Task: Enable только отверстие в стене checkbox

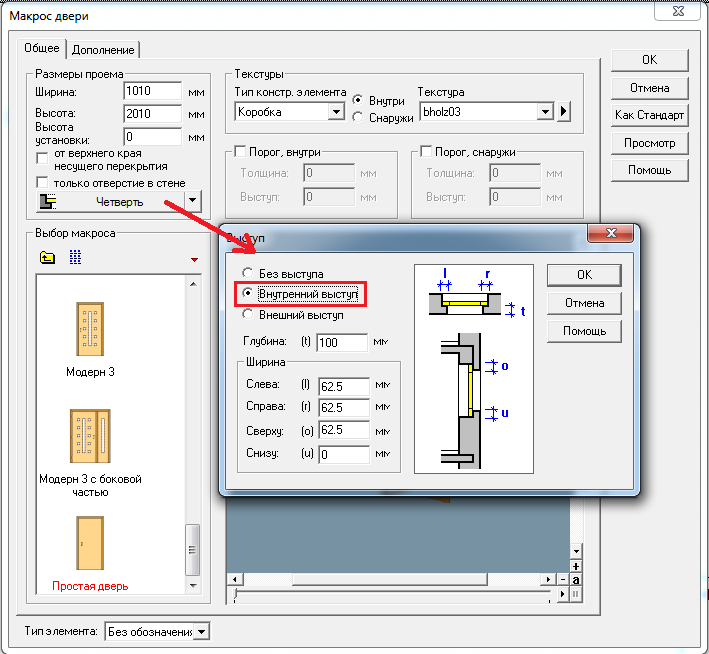Action: click(42, 182)
